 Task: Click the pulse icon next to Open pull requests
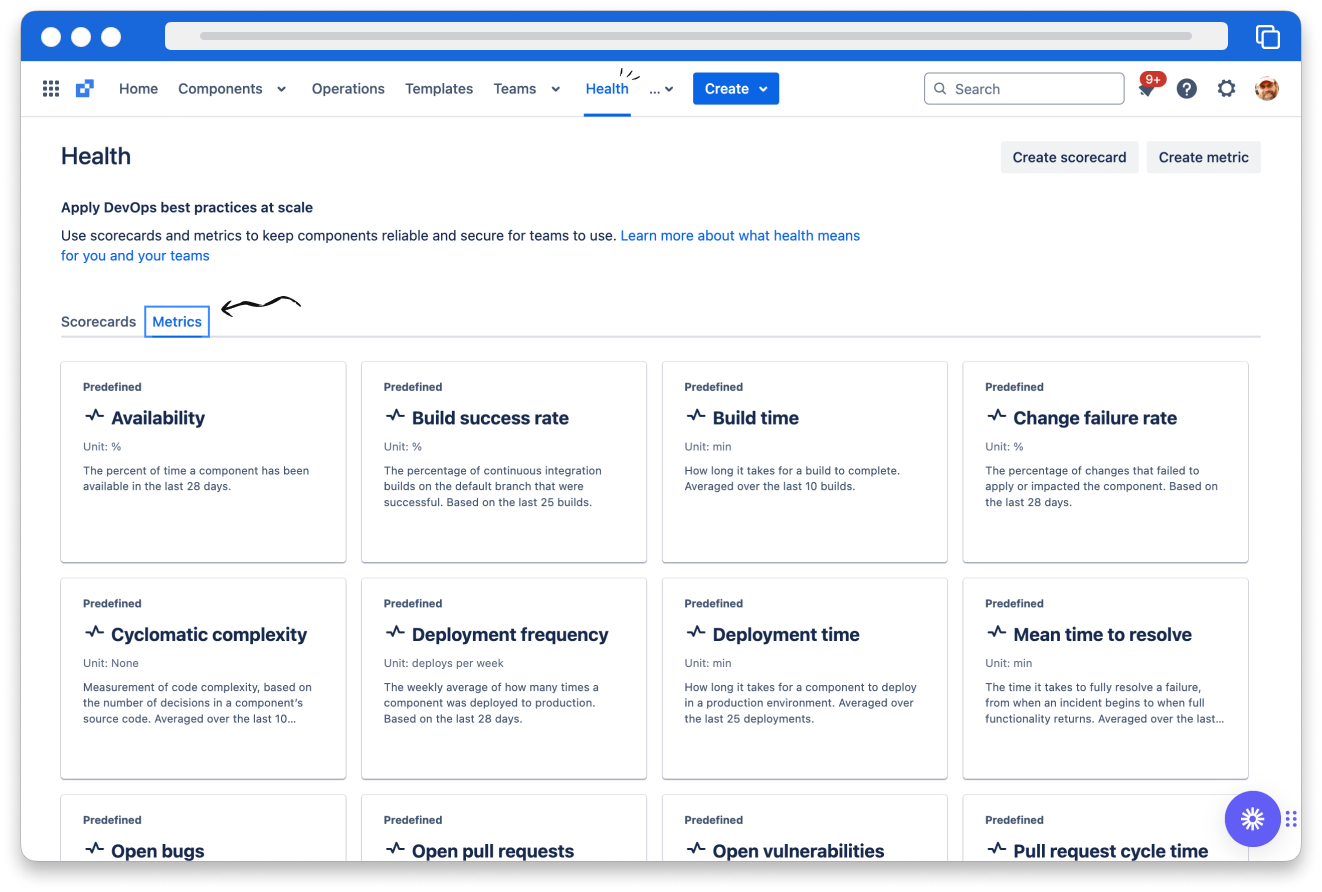pos(395,849)
